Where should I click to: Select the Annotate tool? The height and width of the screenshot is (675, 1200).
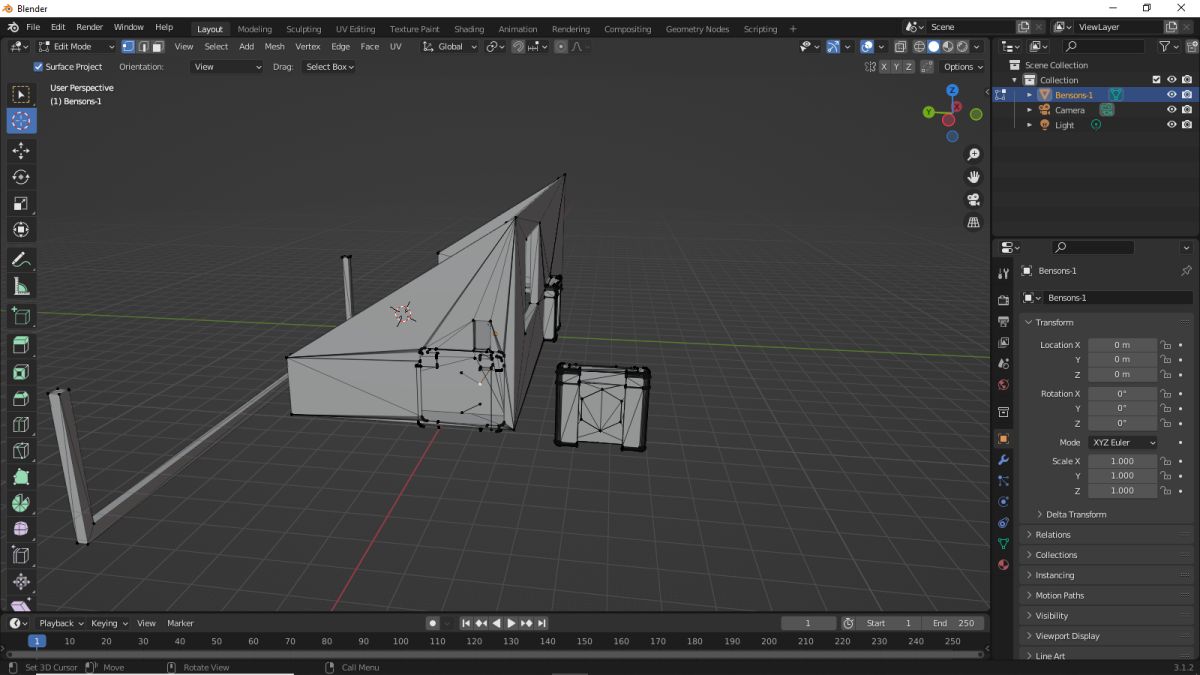pos(21,260)
